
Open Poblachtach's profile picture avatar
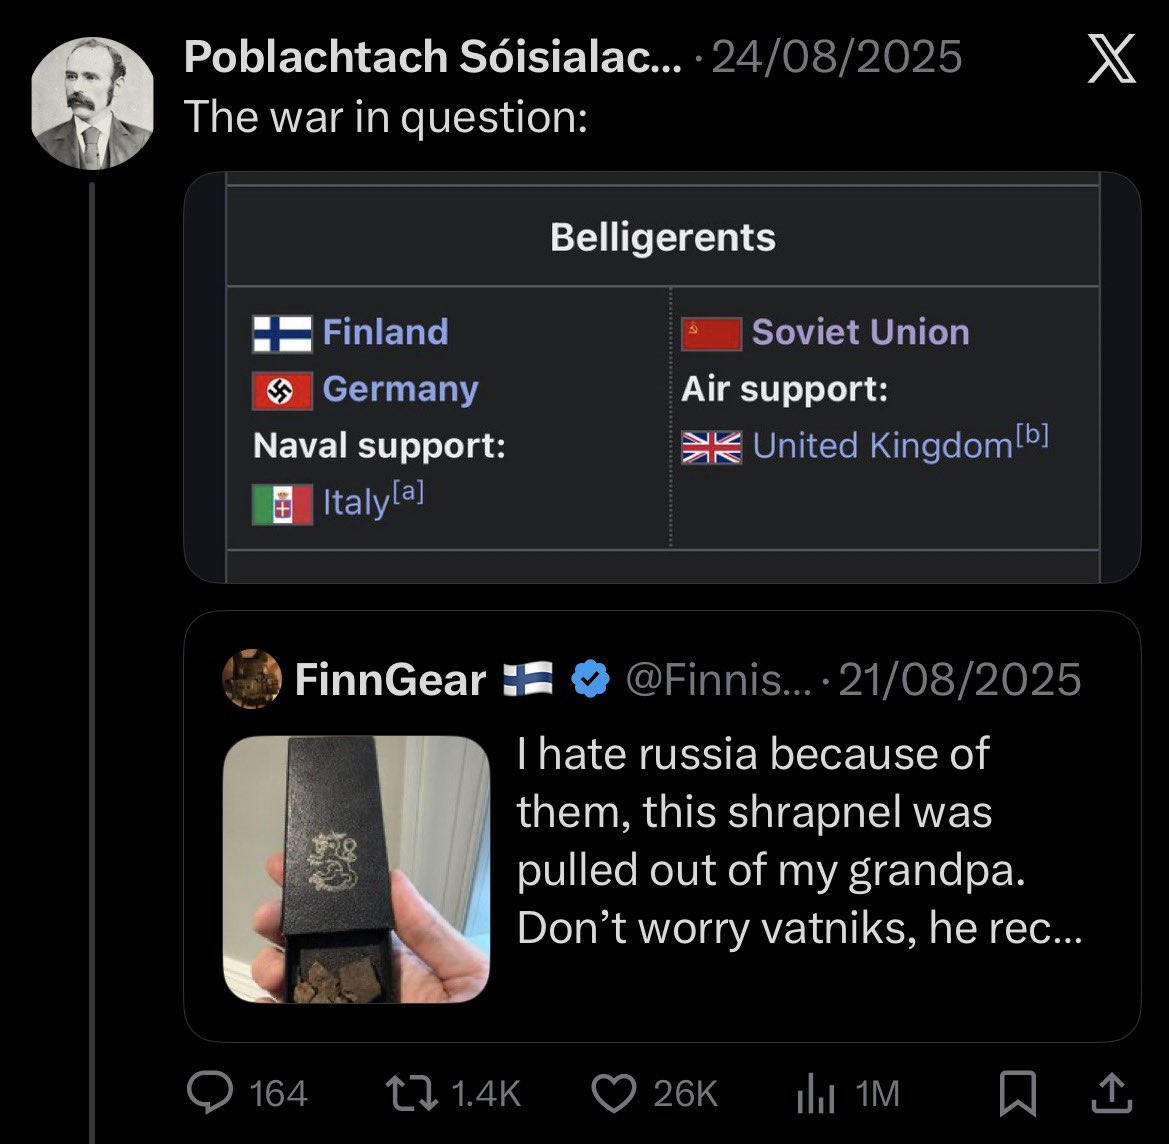[92, 104]
